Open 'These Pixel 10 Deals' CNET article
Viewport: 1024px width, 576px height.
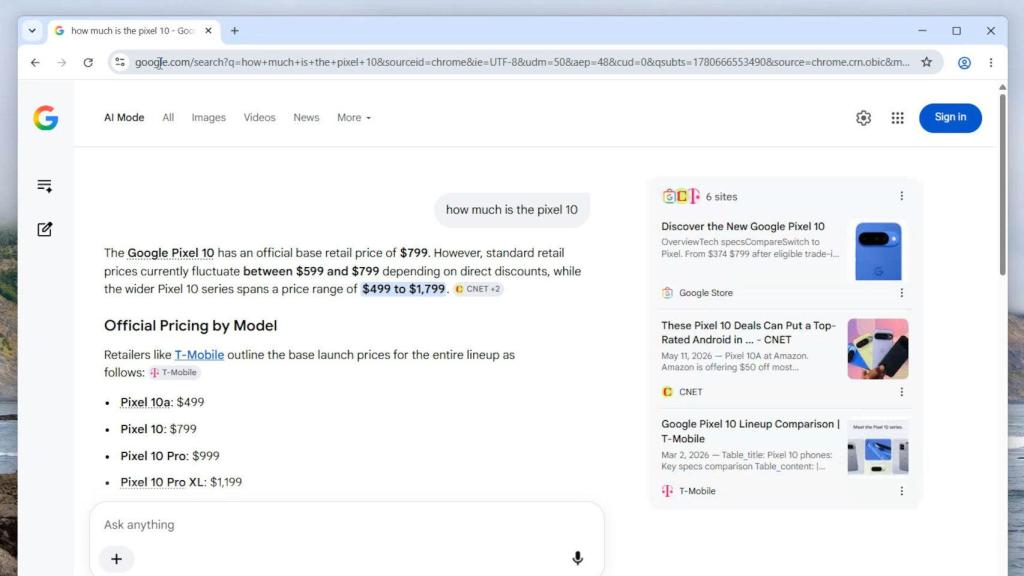(748, 332)
